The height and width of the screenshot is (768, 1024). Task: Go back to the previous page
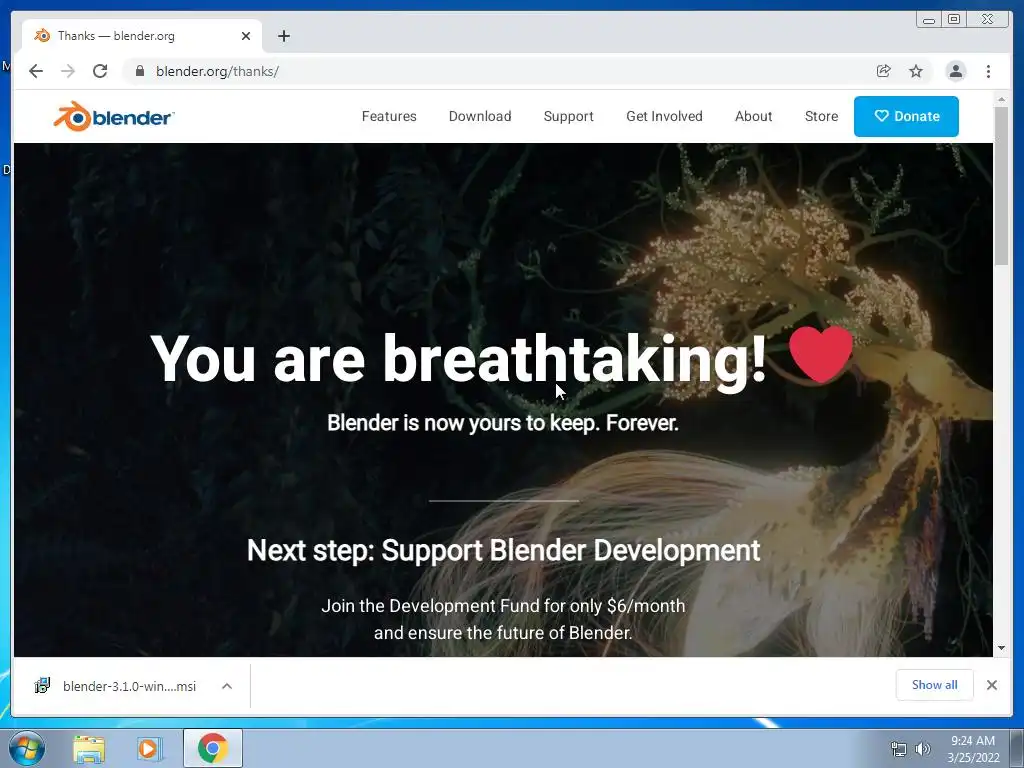click(36, 71)
